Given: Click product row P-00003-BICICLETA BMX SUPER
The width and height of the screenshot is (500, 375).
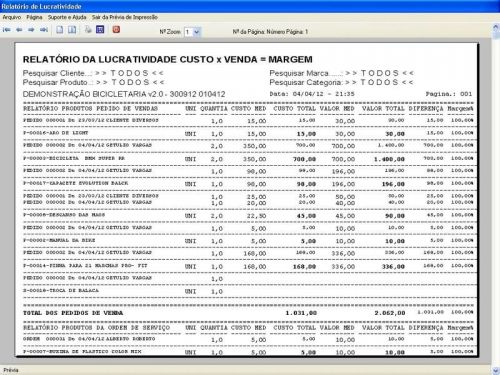Looking at the screenshot, I should 248,159.
